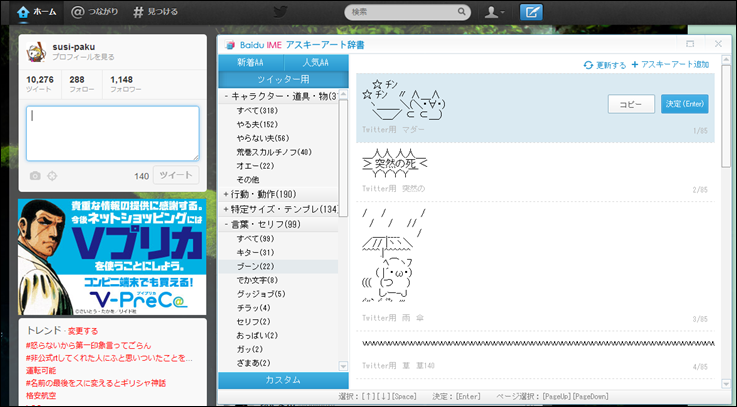This screenshot has width=737, height=407.
Task: Click the add location icon
Action: [52, 176]
